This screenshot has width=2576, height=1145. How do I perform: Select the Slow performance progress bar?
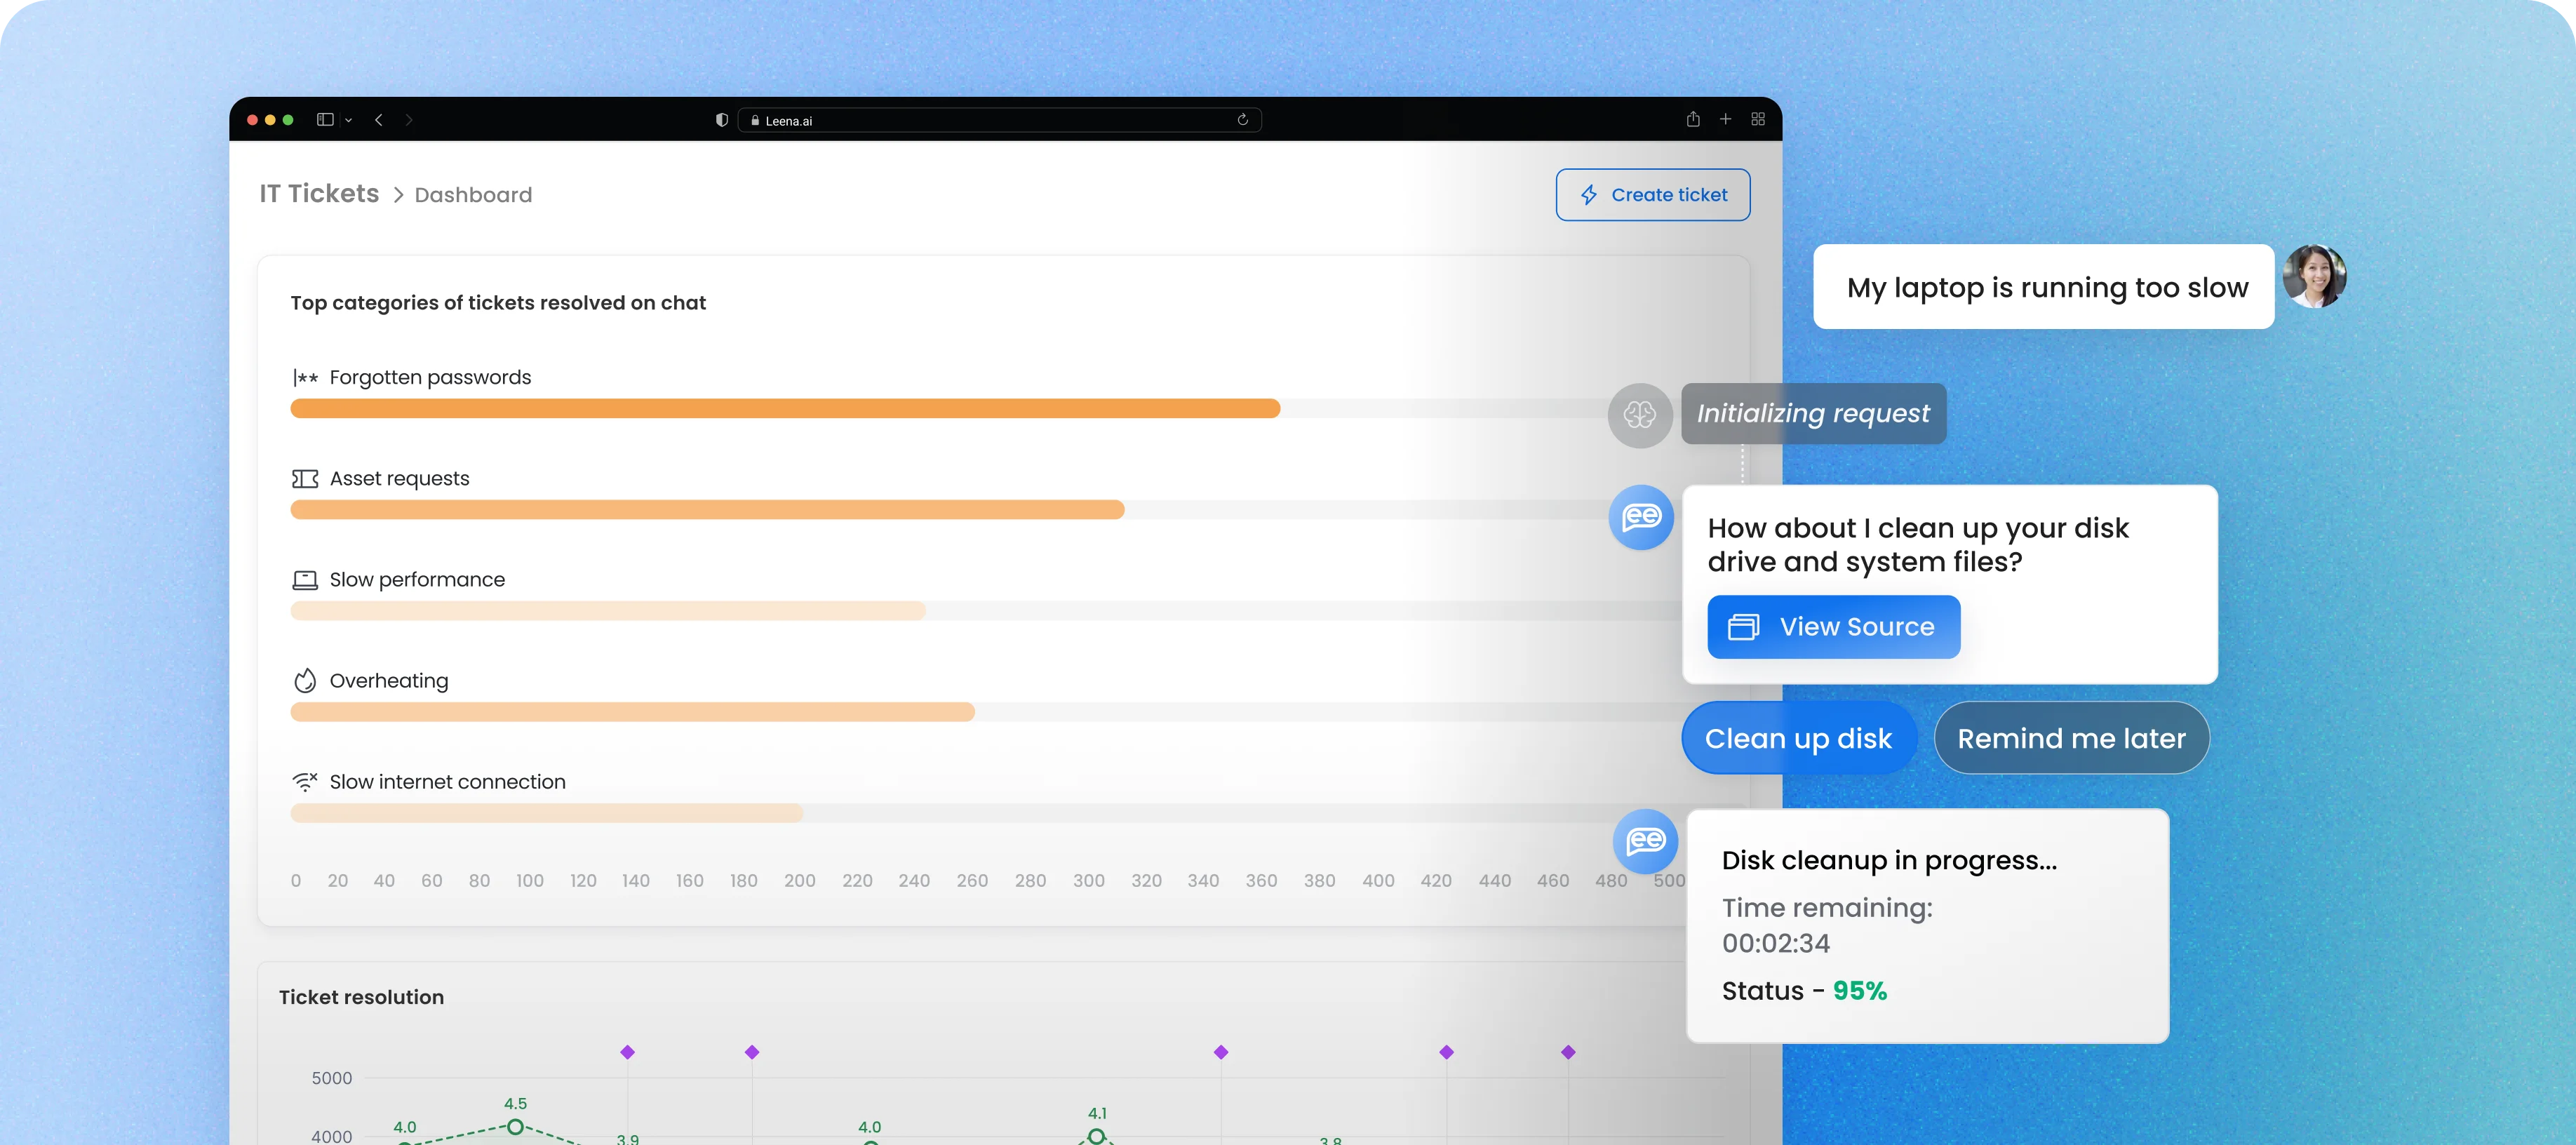608,610
